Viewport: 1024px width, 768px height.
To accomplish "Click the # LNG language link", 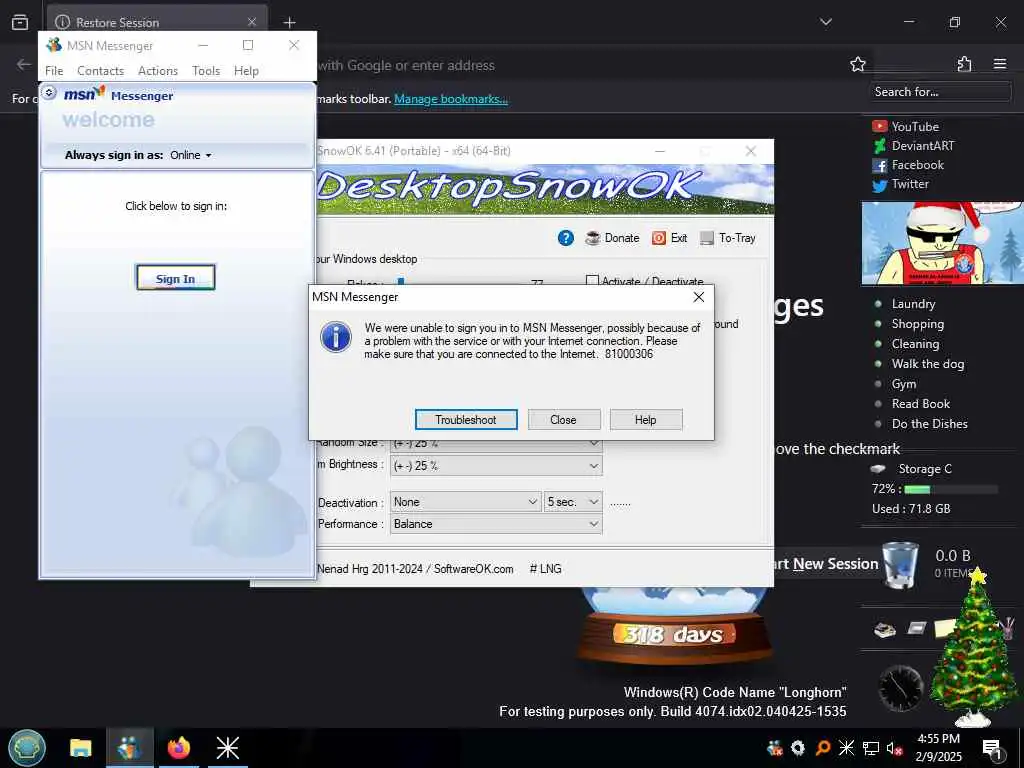I will pos(546,569).
